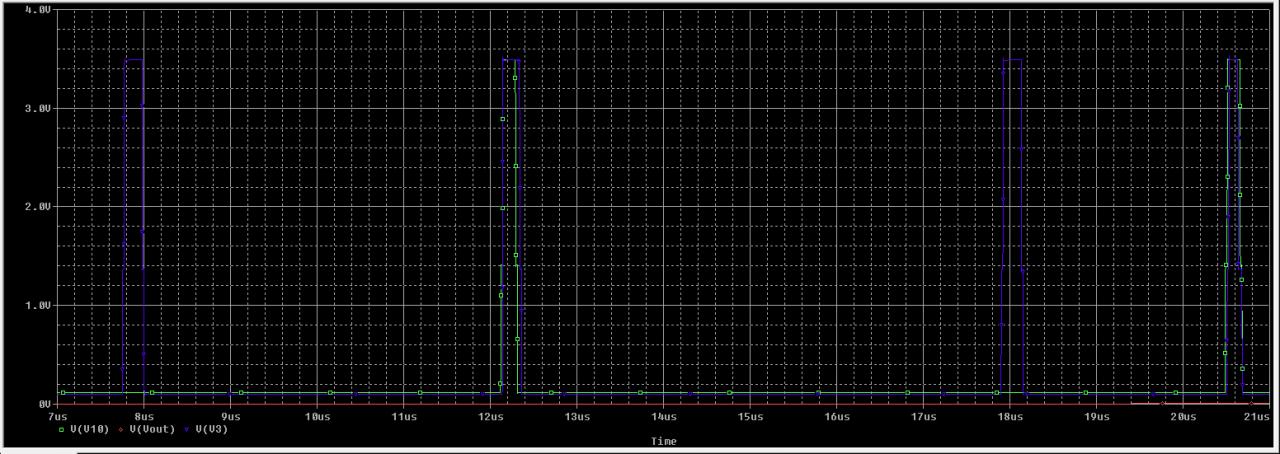Image resolution: width=1280 pixels, height=454 pixels.
Task: Click the 10us x-axis label
Action: [x=317, y=416]
